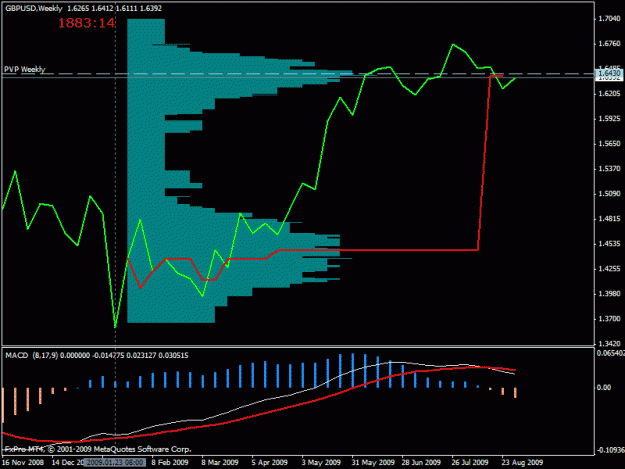Click the 23 Aug 2009 date label
The image size is (625, 469).
click(x=522, y=462)
